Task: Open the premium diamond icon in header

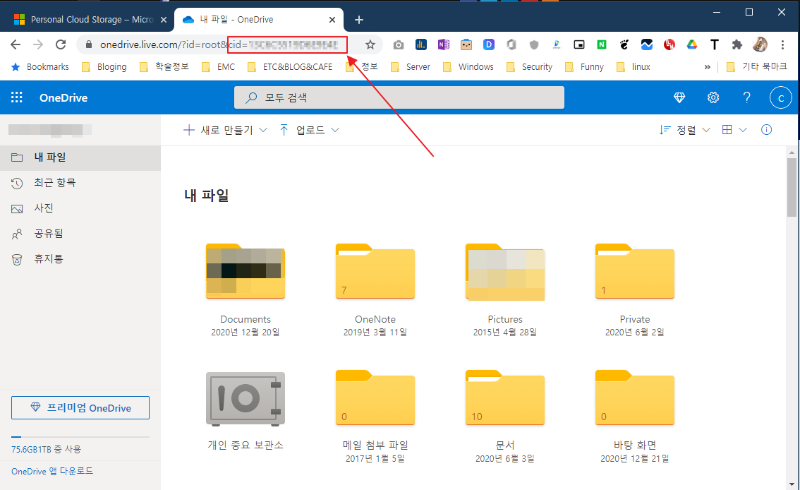Action: pyautogui.click(x=679, y=97)
